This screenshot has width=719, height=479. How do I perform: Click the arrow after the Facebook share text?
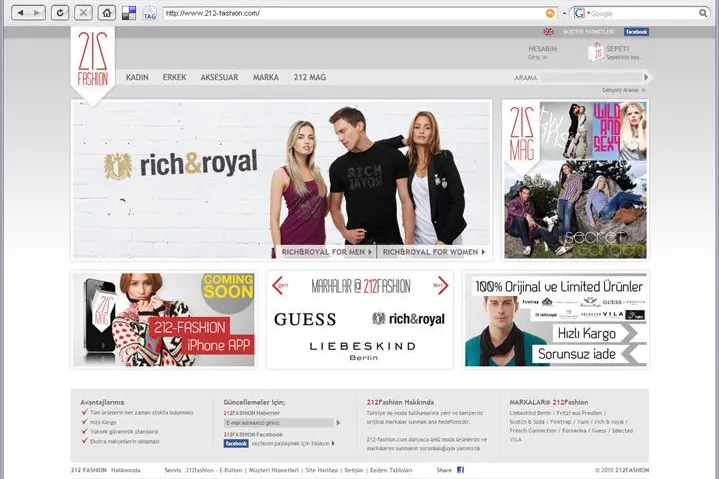[333, 443]
